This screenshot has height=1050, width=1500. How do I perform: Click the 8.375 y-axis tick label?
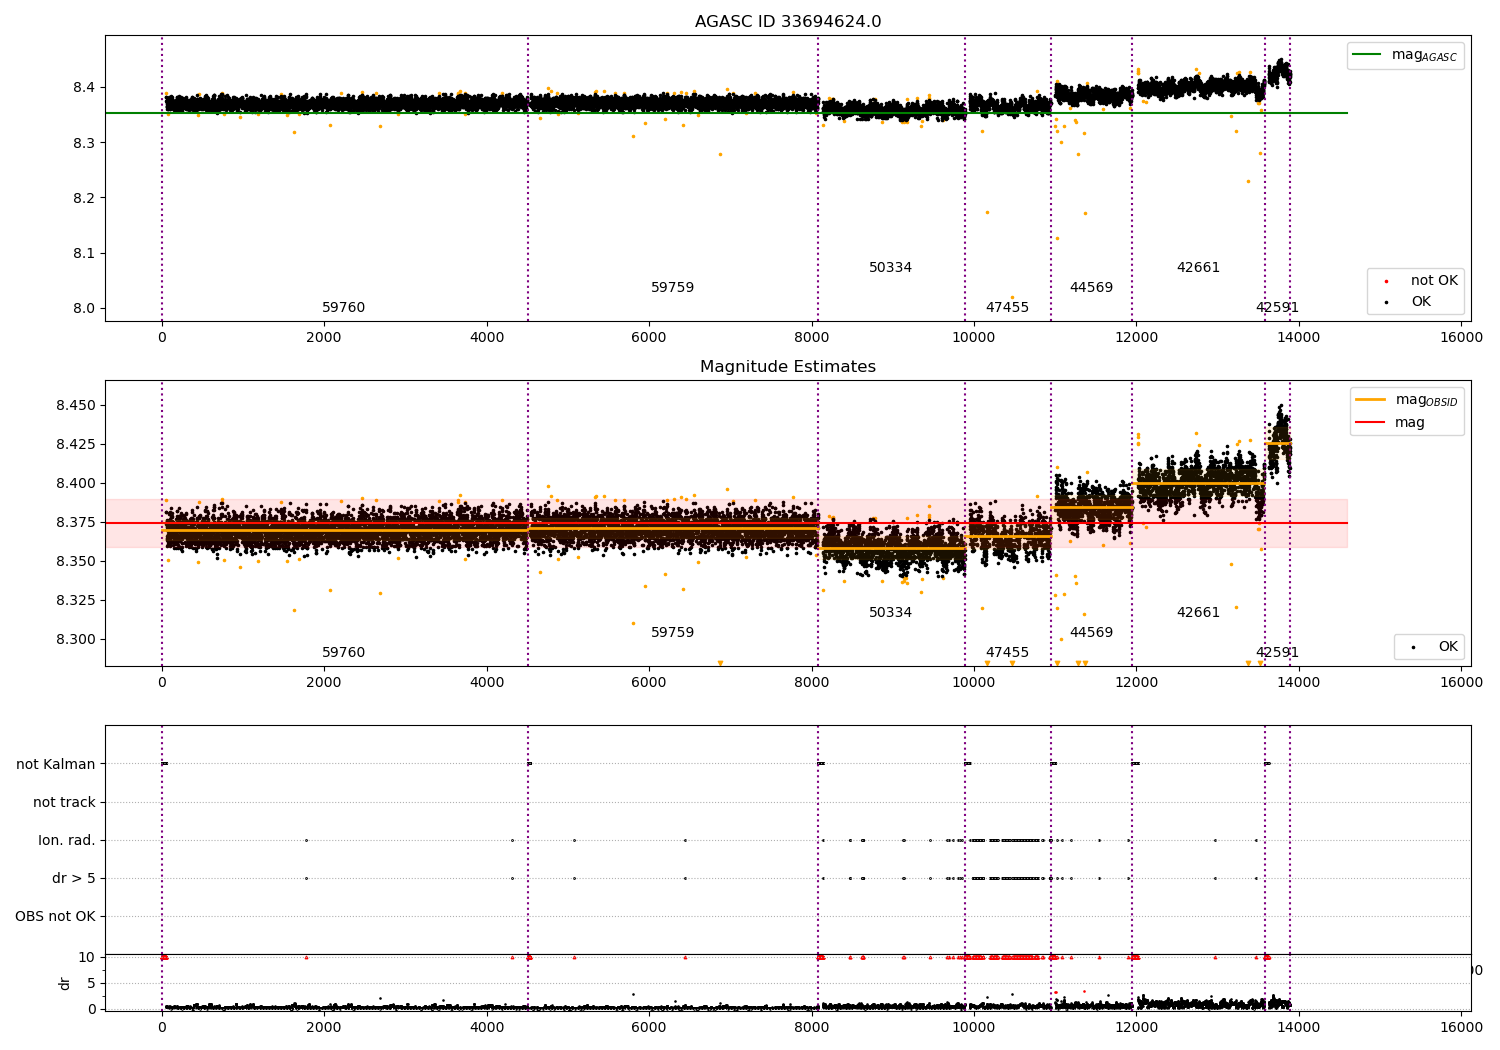(x=76, y=523)
